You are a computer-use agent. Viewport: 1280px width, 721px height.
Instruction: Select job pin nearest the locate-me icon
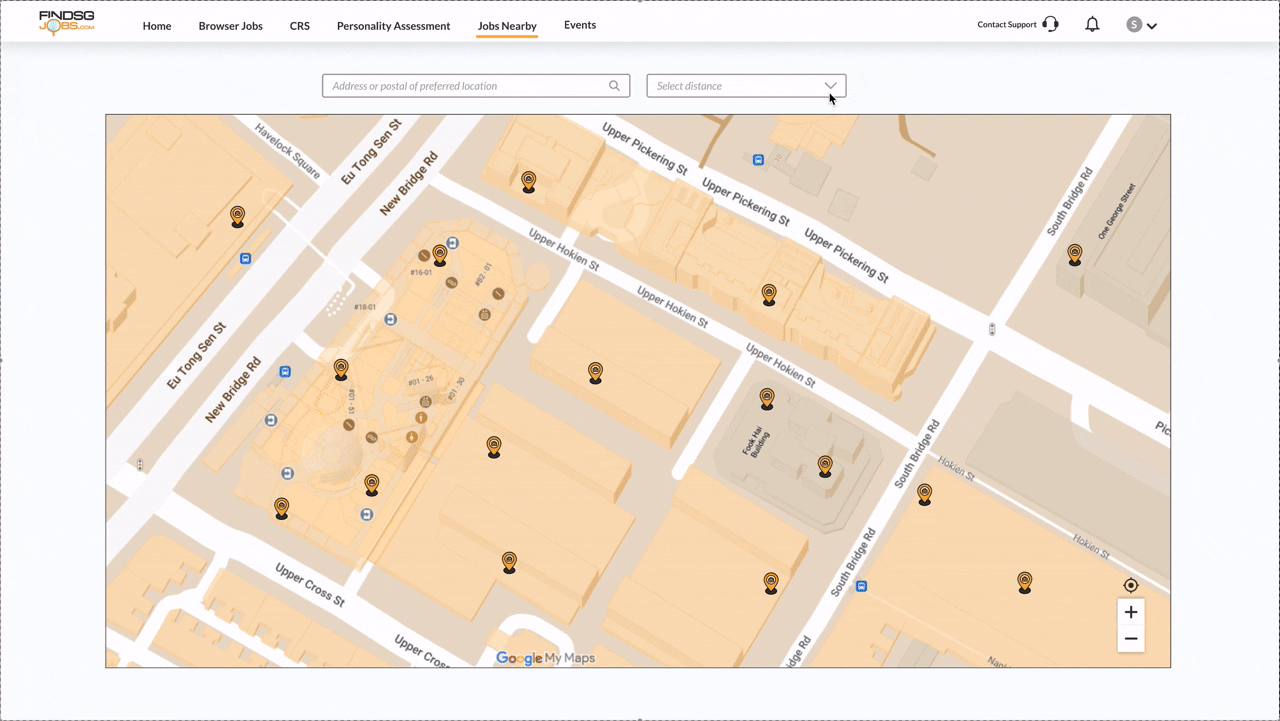[1025, 582]
